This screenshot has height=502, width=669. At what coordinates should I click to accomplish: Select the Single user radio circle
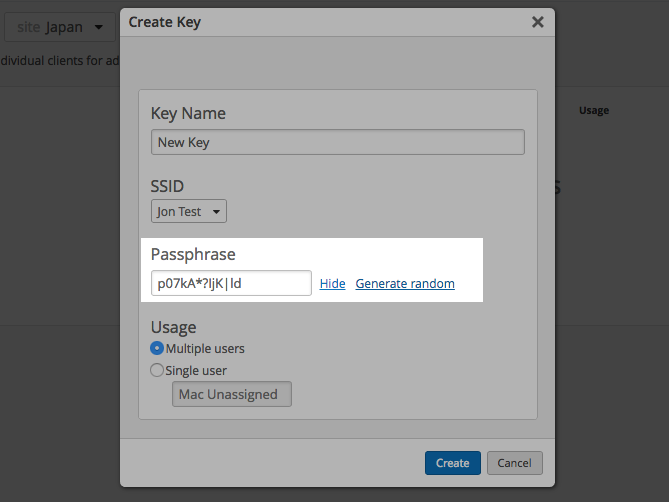point(156,370)
